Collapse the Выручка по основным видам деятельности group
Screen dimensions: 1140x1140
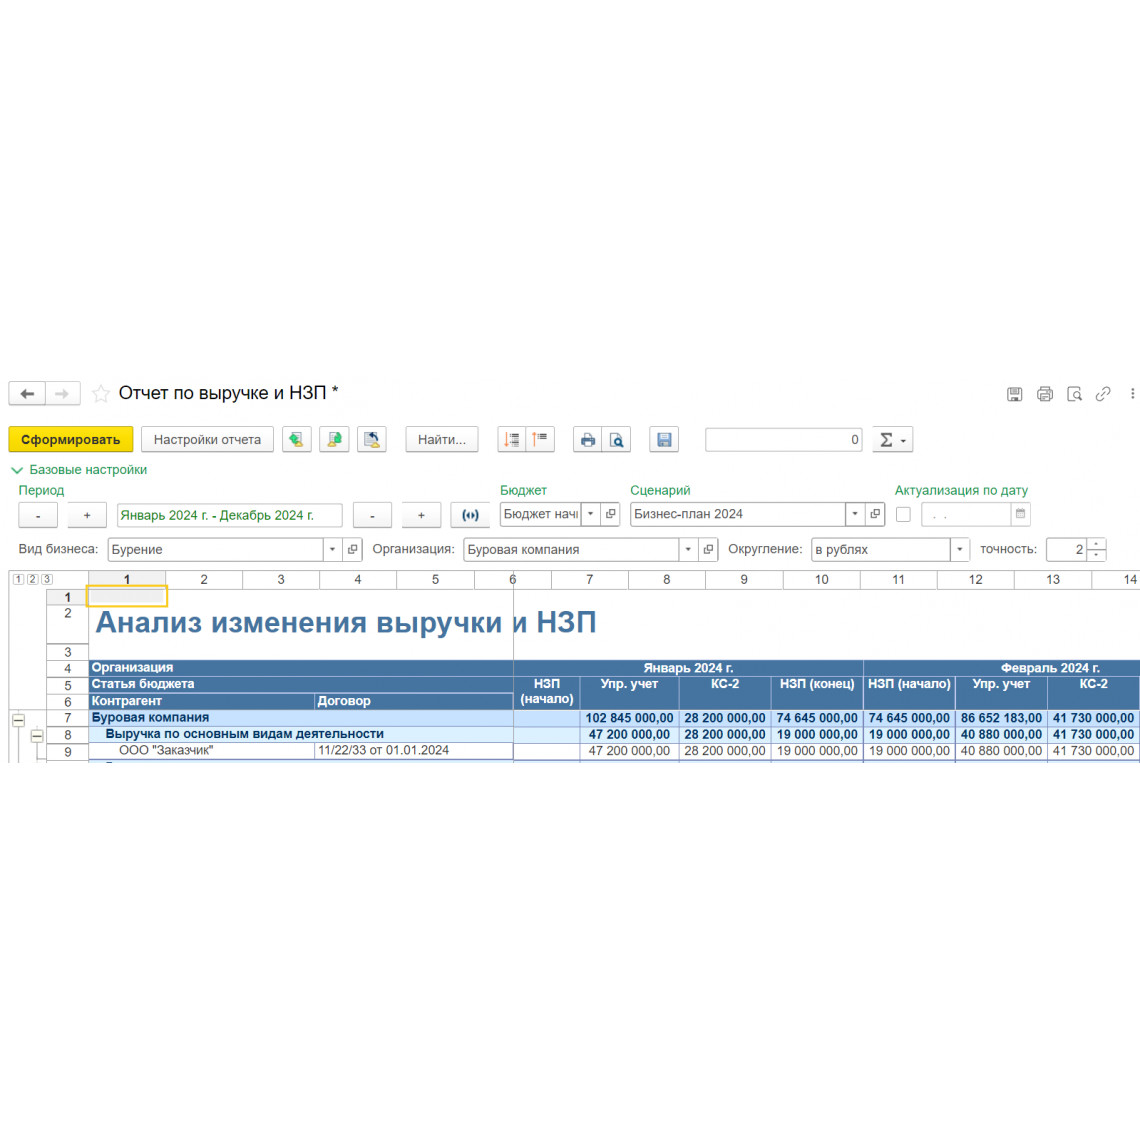pos(37,736)
